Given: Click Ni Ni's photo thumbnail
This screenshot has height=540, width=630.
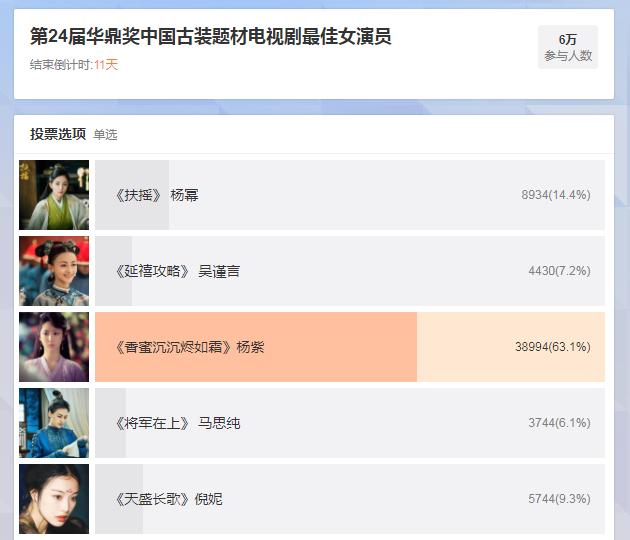Looking at the screenshot, I should tap(54, 499).
